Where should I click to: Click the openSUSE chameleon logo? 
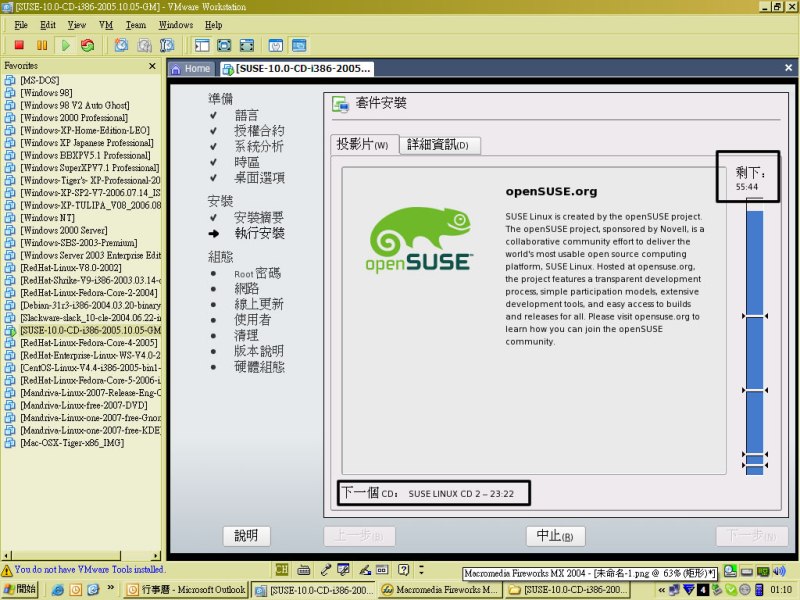(x=419, y=240)
